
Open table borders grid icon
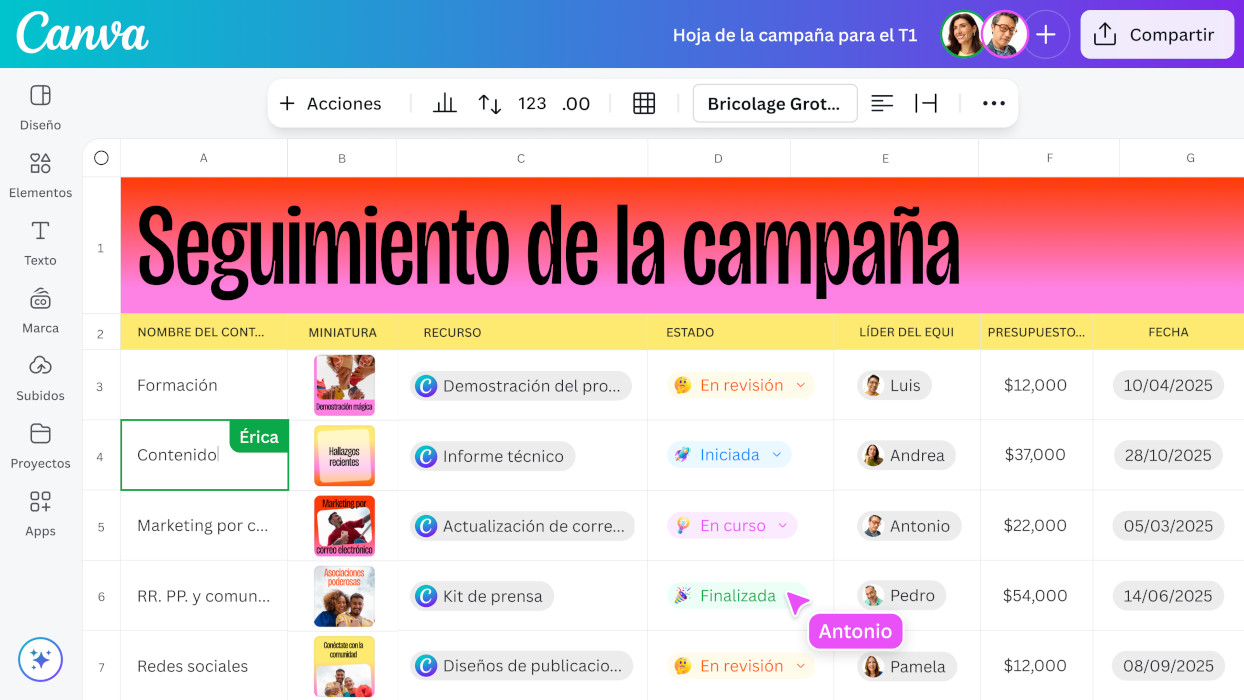tap(644, 103)
